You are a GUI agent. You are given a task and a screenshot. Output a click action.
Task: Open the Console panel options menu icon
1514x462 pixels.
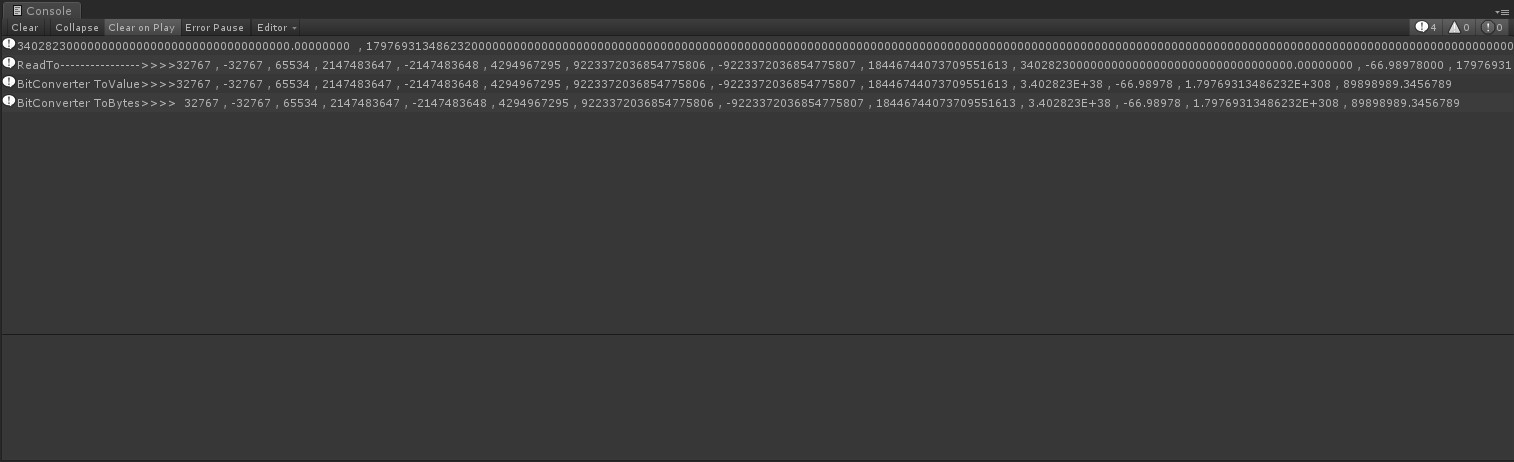pyautogui.click(x=1503, y=12)
